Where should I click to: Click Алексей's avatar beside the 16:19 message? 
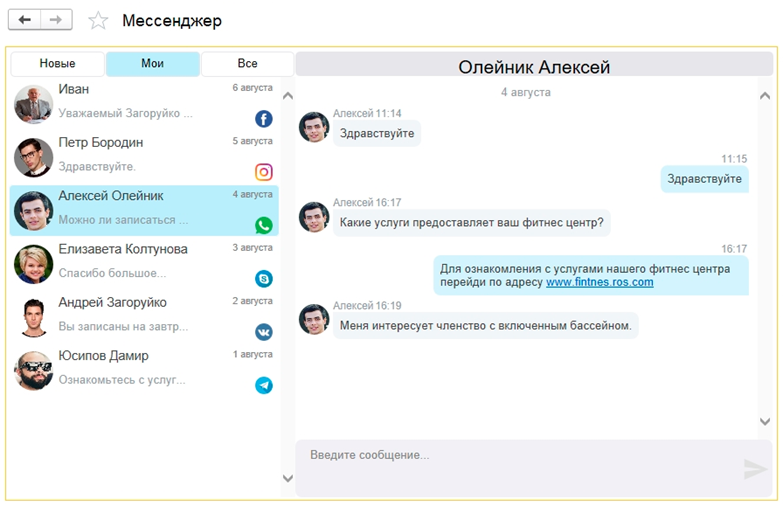[314, 319]
